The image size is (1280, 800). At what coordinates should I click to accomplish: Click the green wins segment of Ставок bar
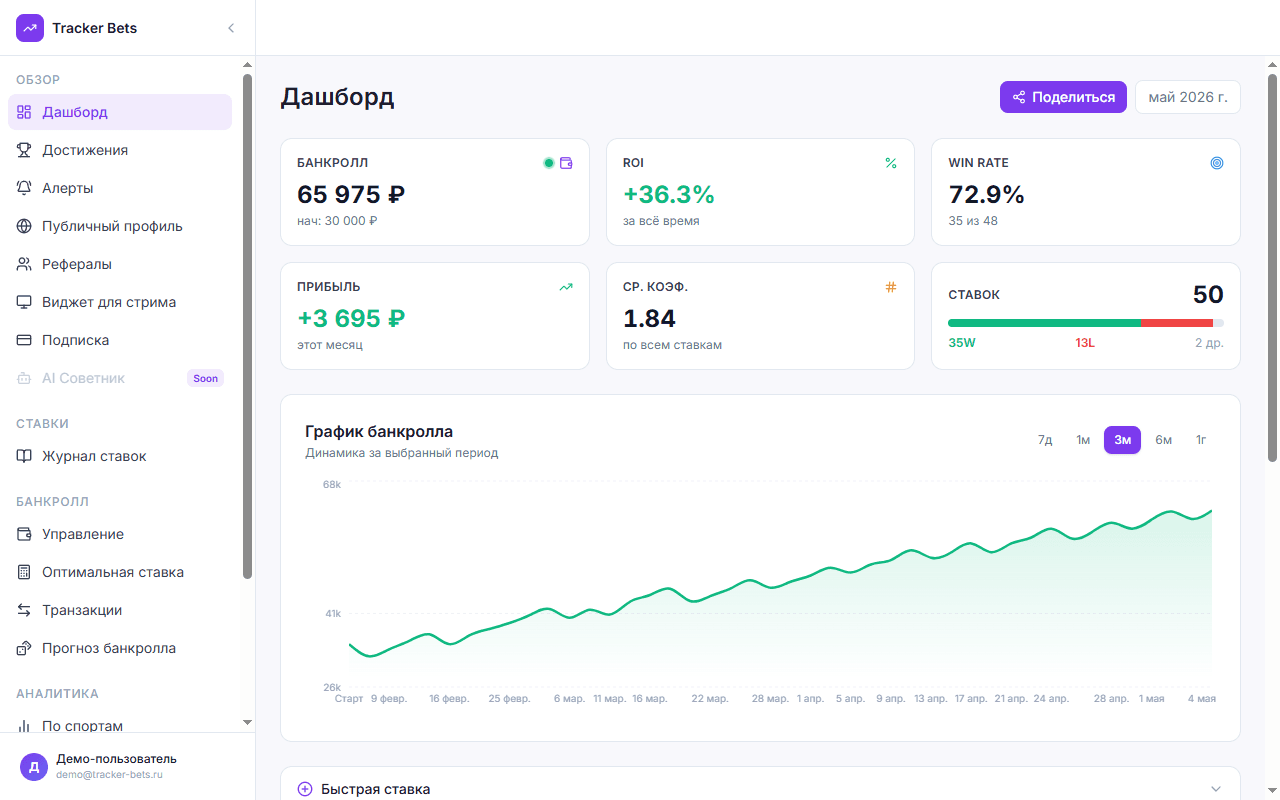point(1044,323)
